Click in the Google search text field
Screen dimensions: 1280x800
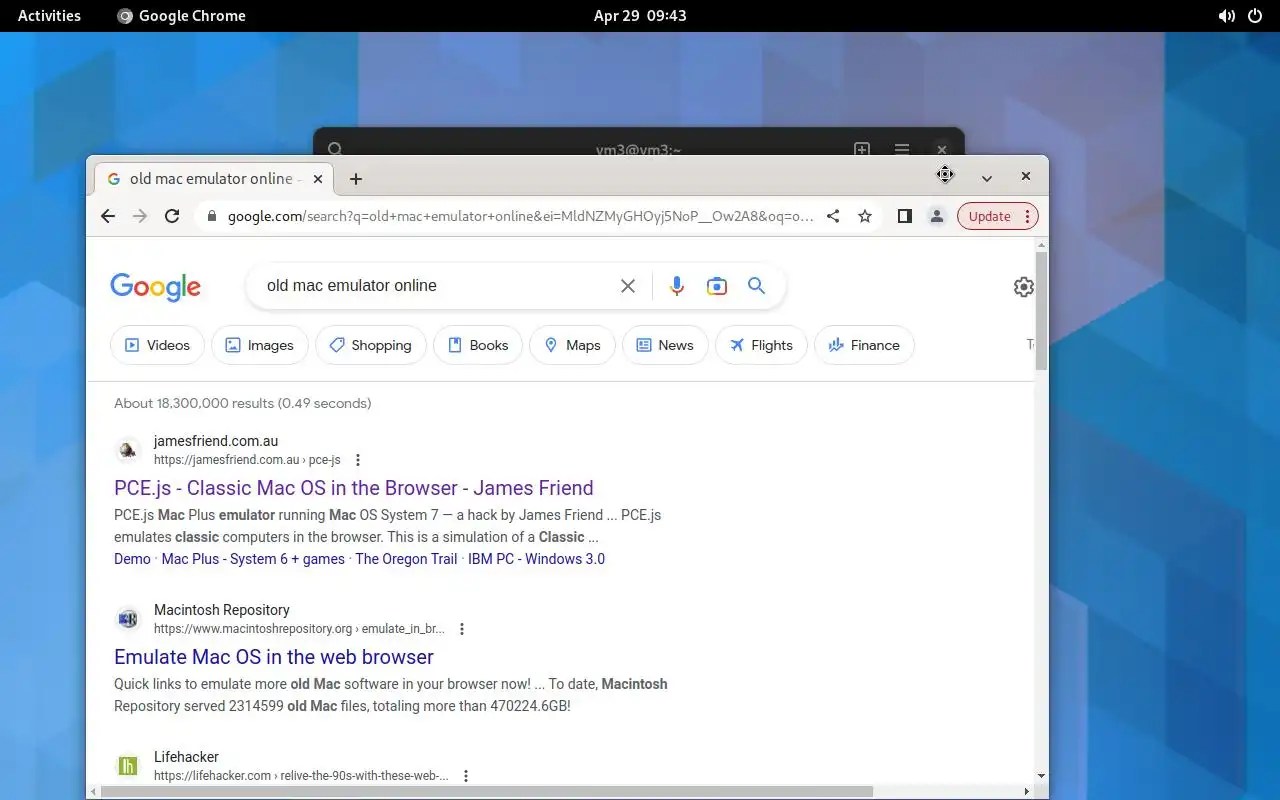tap(435, 286)
